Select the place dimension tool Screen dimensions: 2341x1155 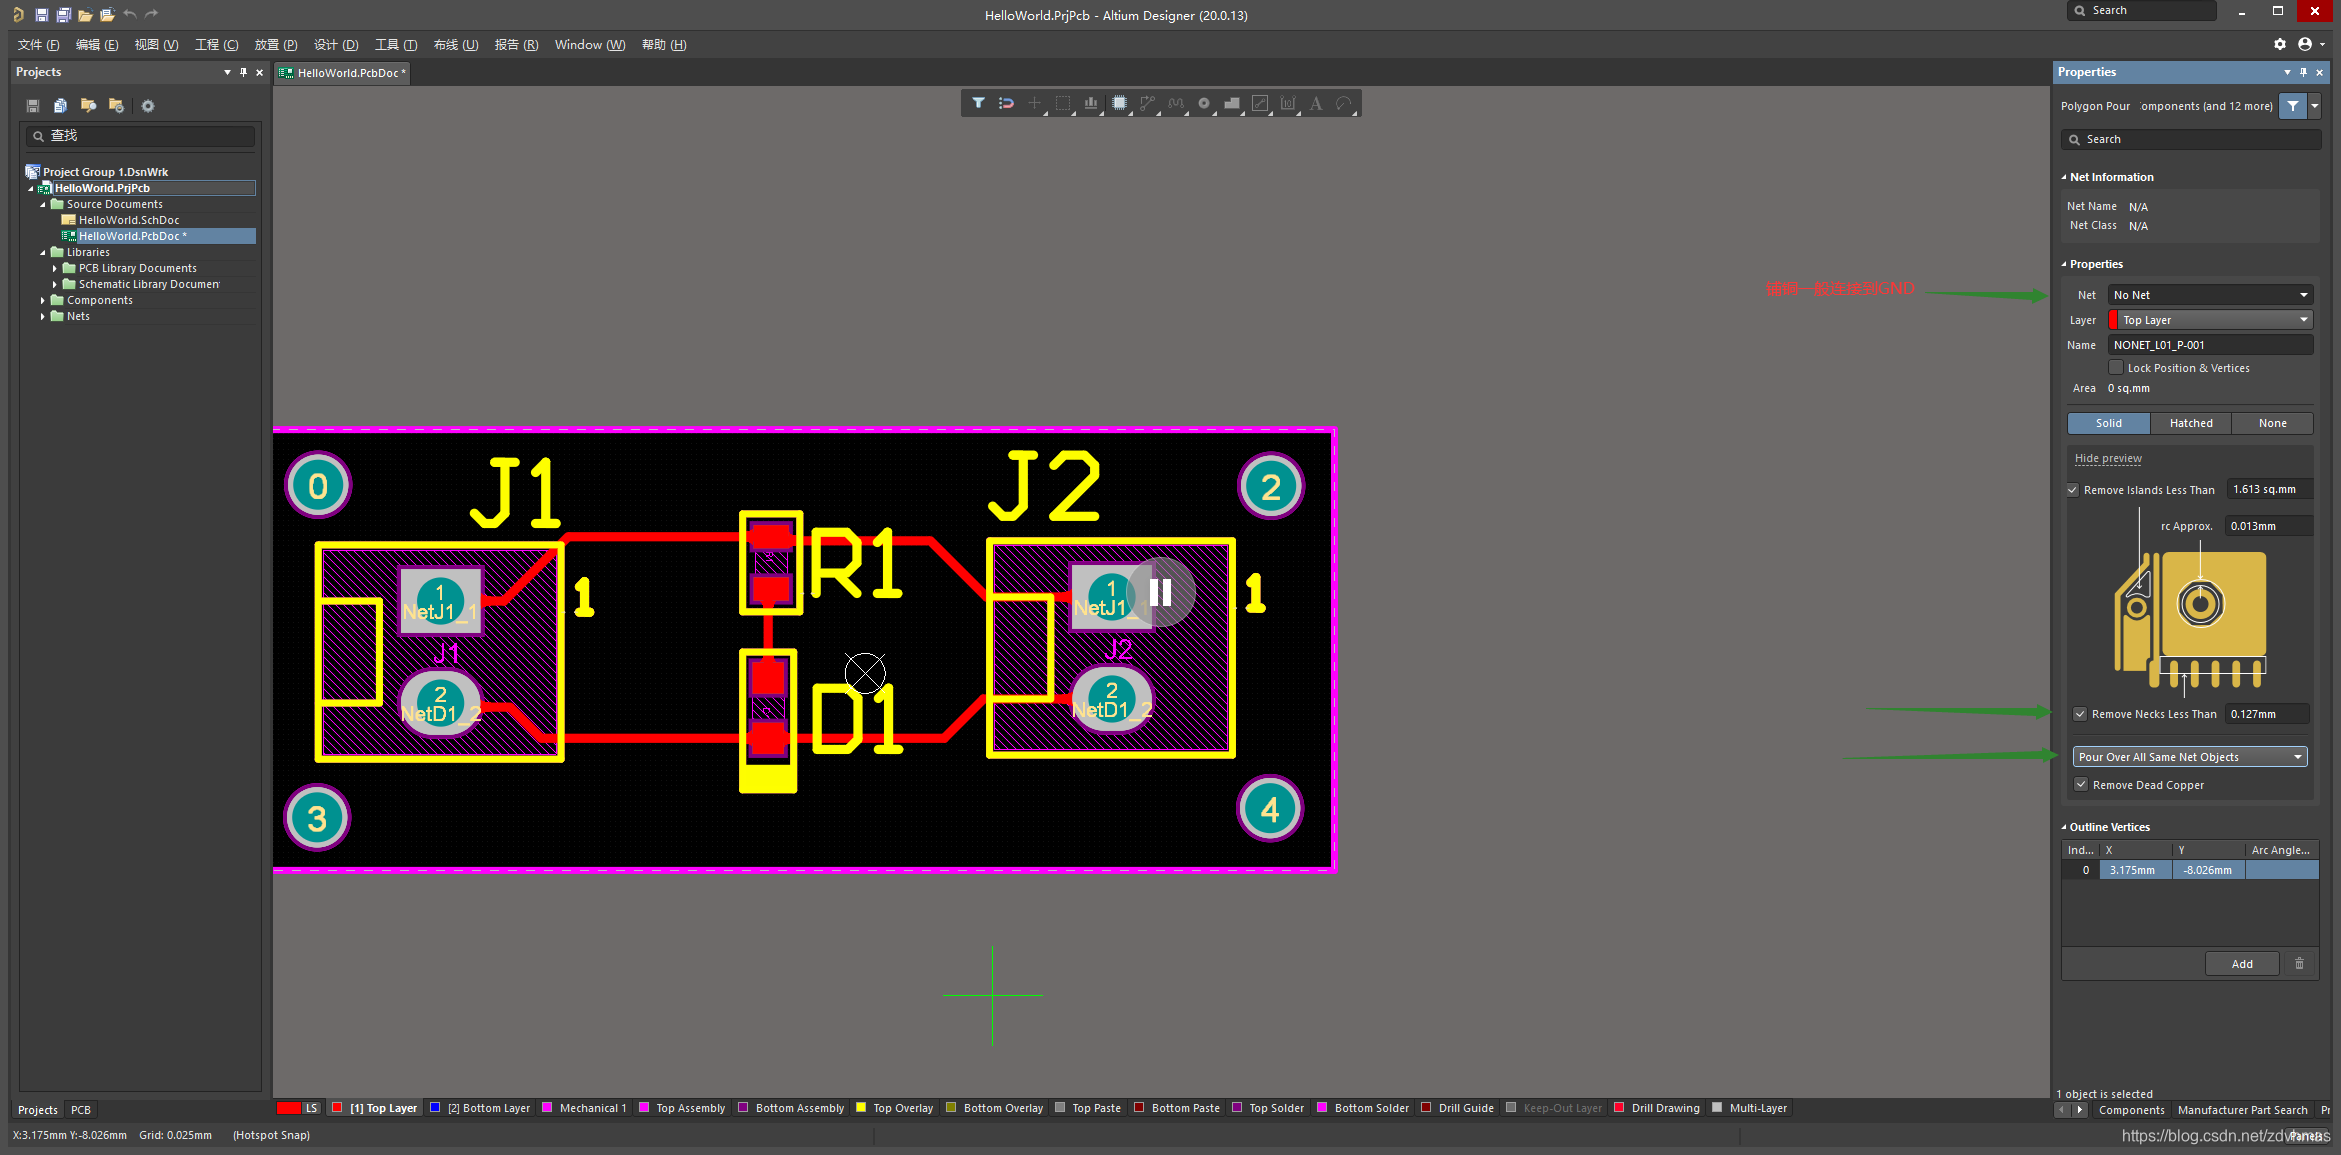coord(1288,103)
